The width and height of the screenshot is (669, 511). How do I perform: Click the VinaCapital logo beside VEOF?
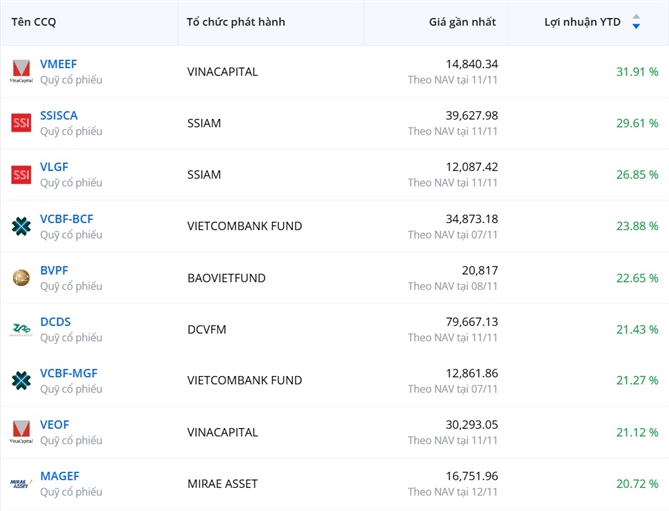click(x=20, y=432)
